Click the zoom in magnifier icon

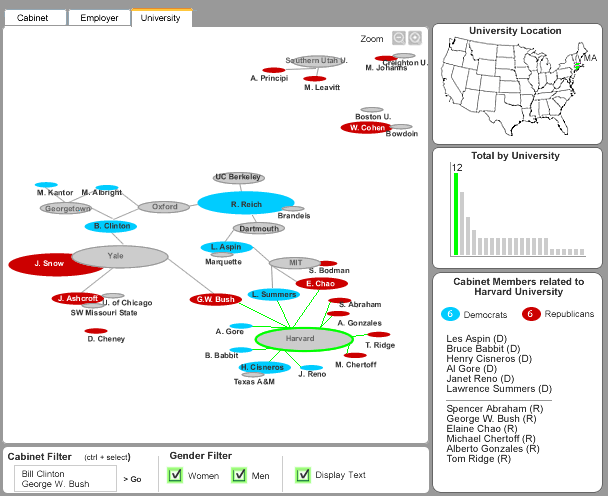[415, 38]
